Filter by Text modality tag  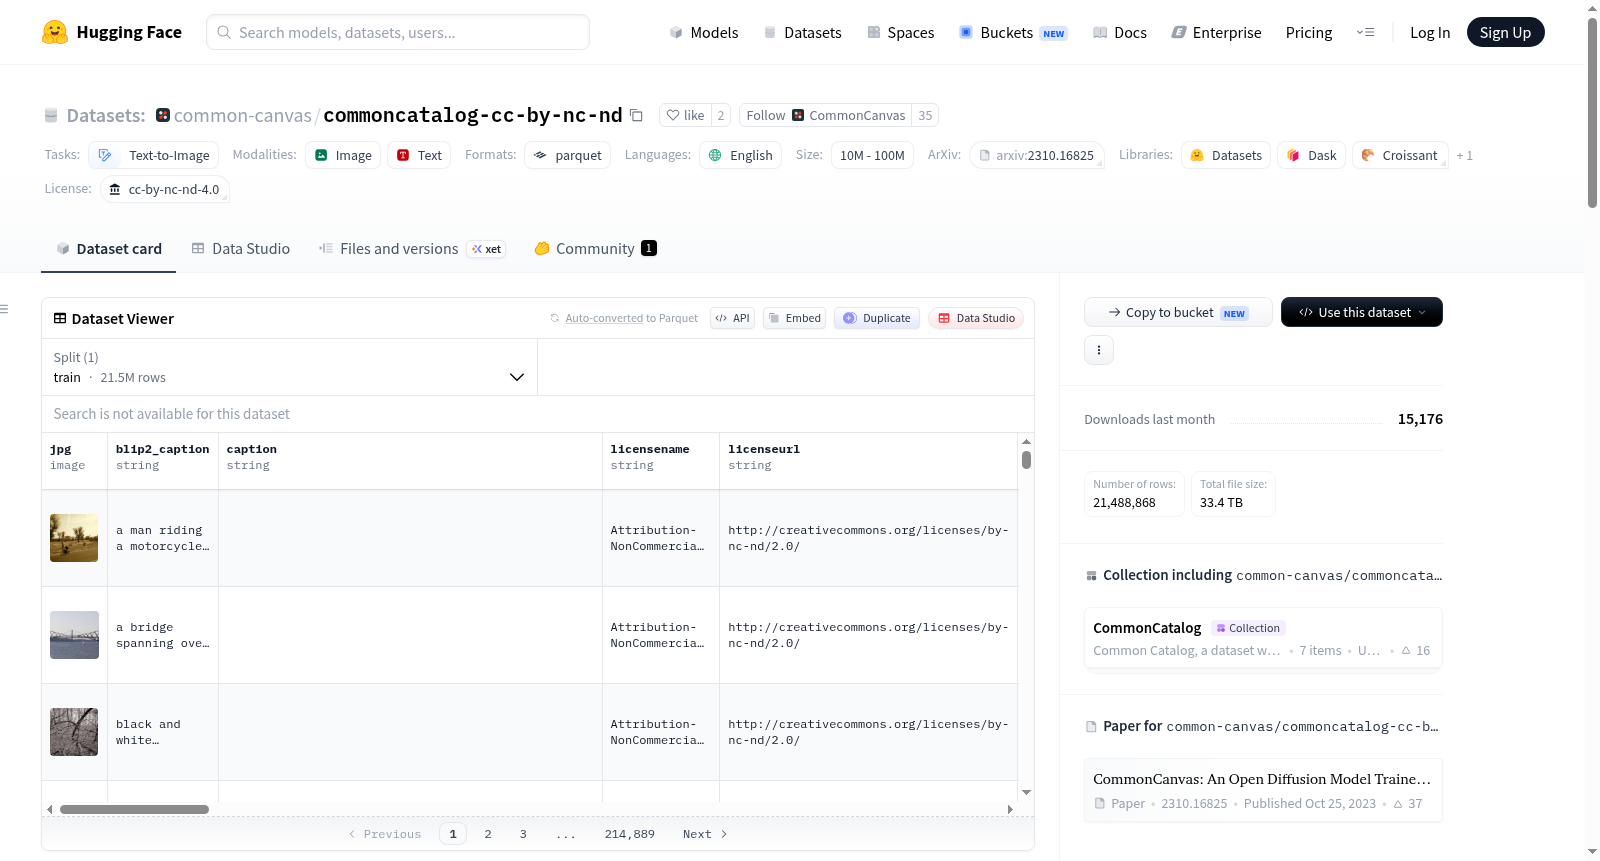point(419,155)
